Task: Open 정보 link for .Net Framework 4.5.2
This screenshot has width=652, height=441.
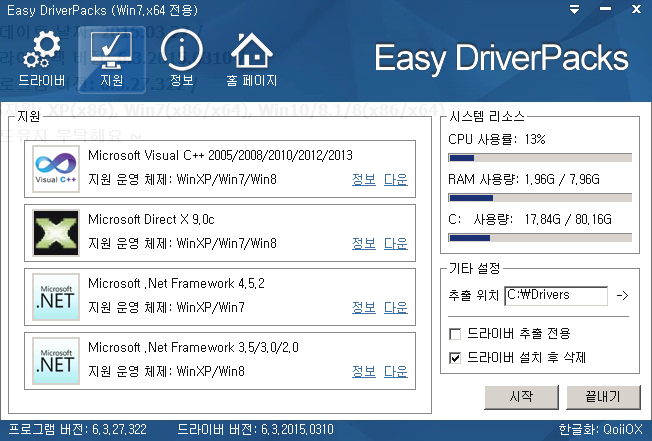Action: pyautogui.click(x=364, y=308)
